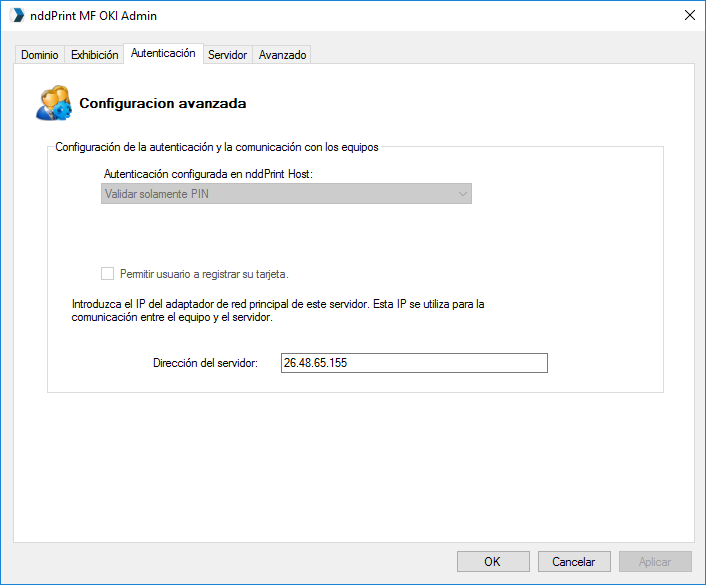Open the Exhibición tab

coord(95,55)
